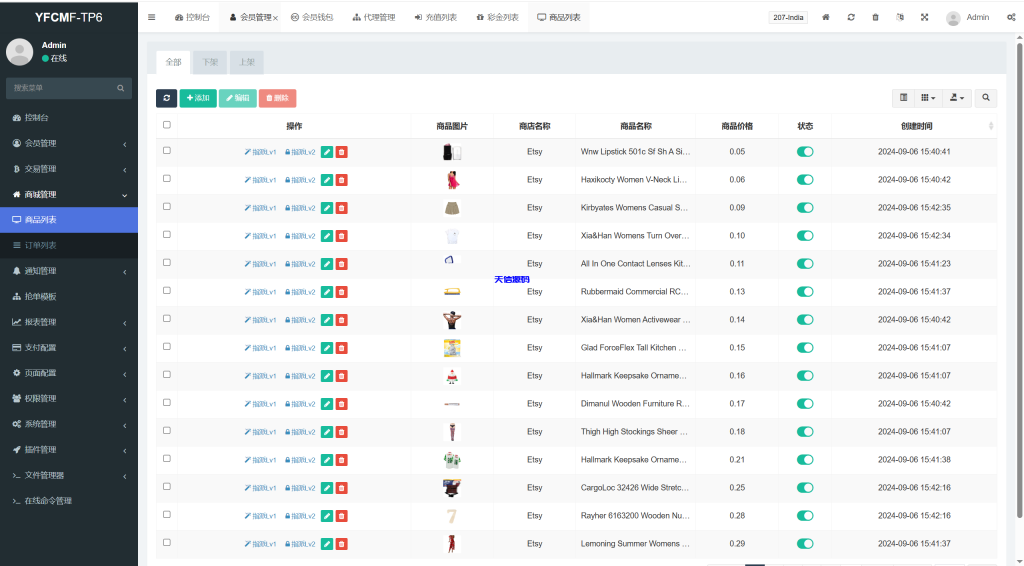The width and height of the screenshot is (1024, 566).
Task: Click Lv2 link in Haxikocty Women V-Neck row
Action: (x=300, y=180)
